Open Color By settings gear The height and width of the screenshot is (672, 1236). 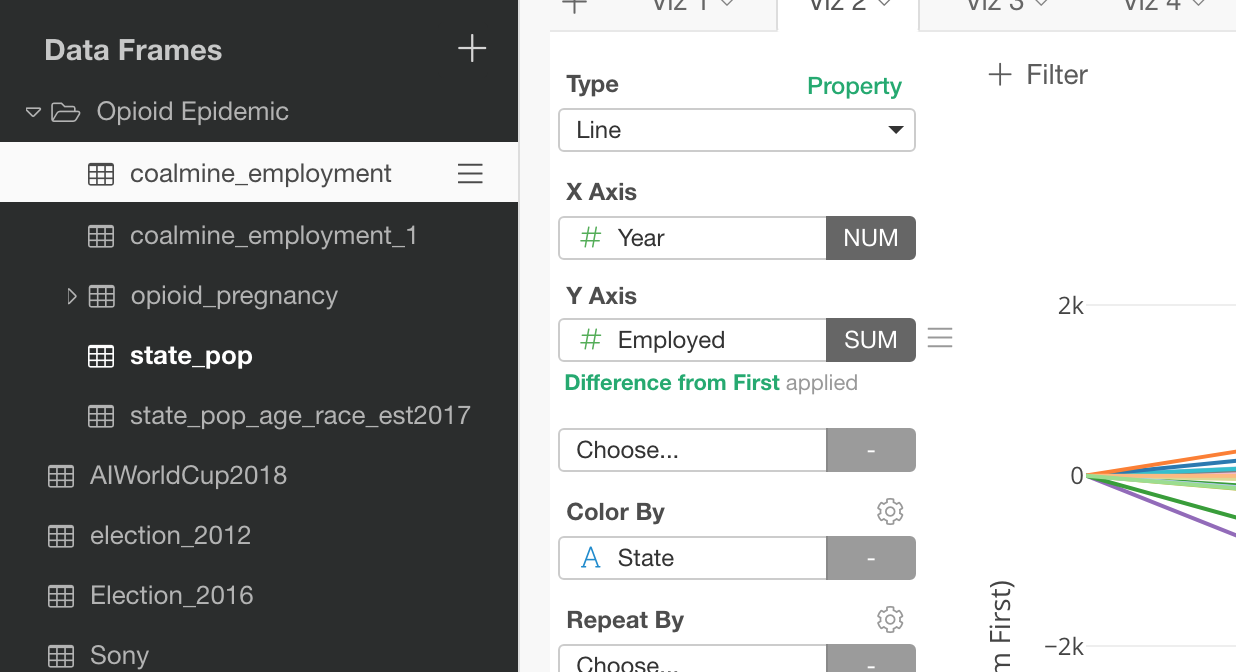tap(890, 512)
